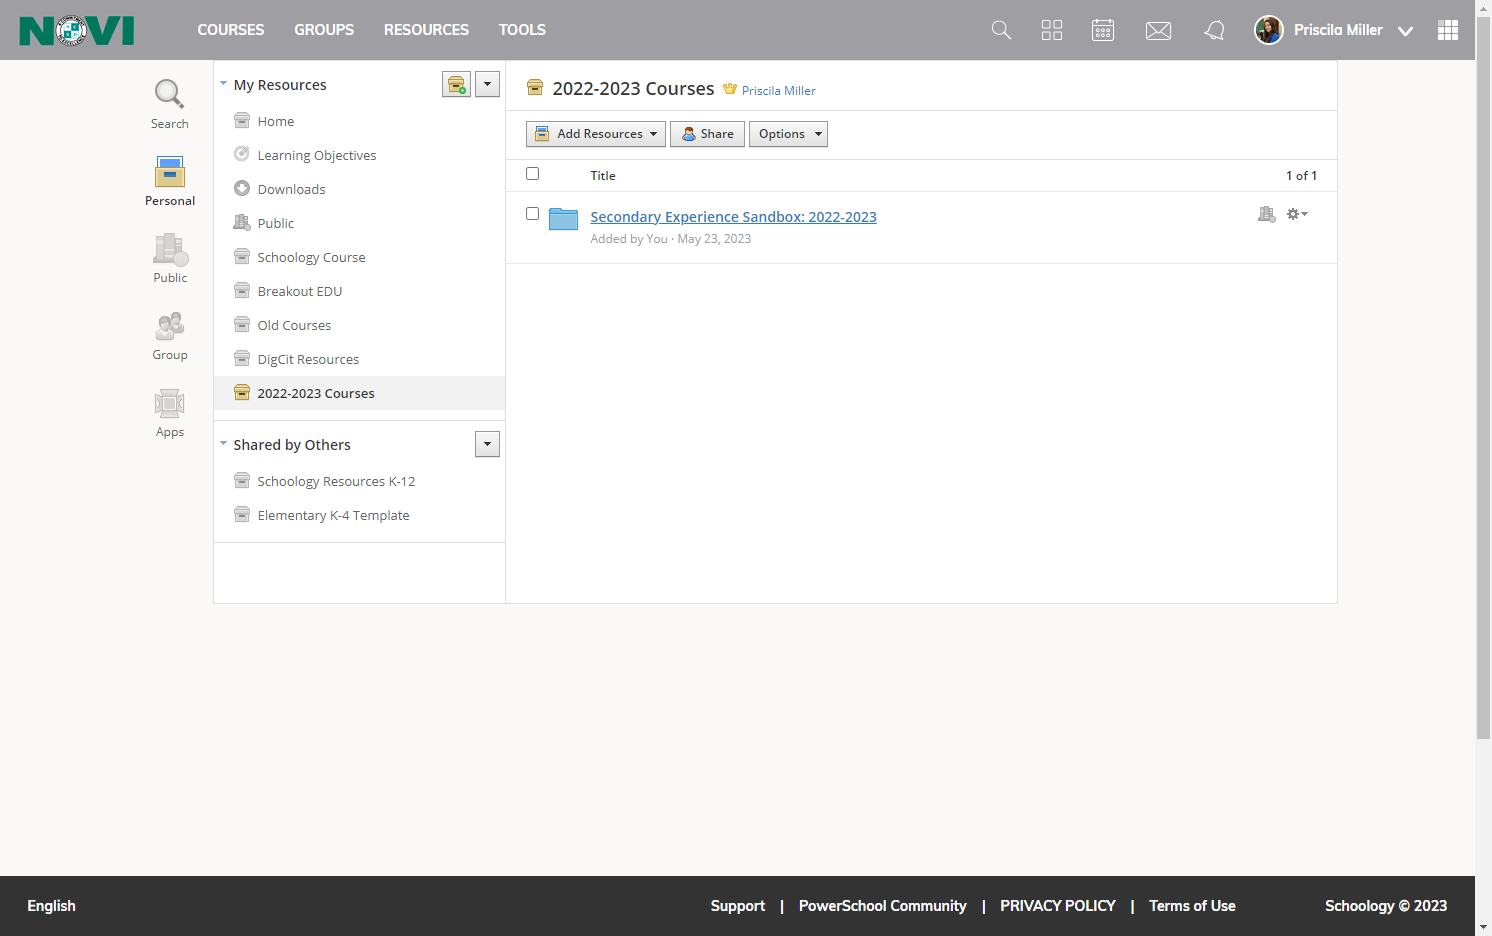The image size is (1492, 936).
Task: Click the Title column header
Action: (603, 176)
